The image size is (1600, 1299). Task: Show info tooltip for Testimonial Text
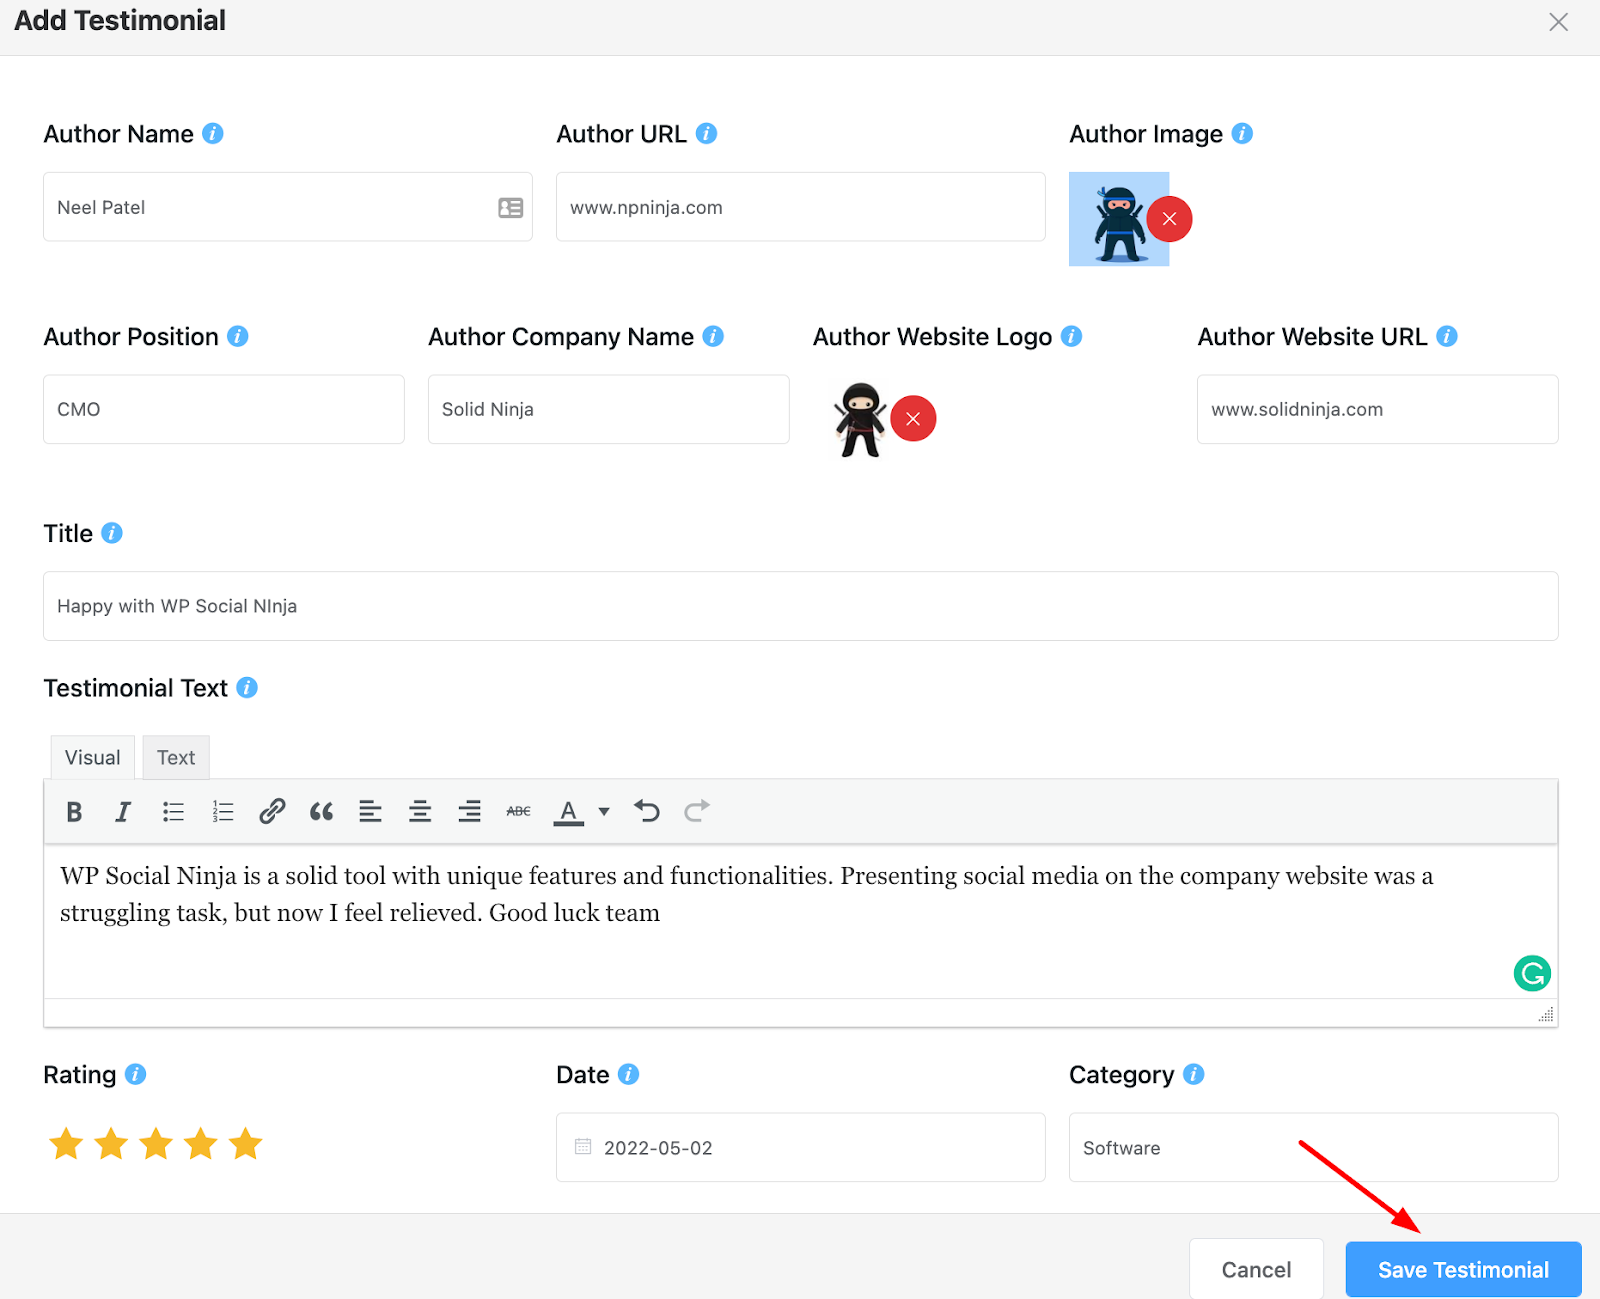pyautogui.click(x=247, y=688)
